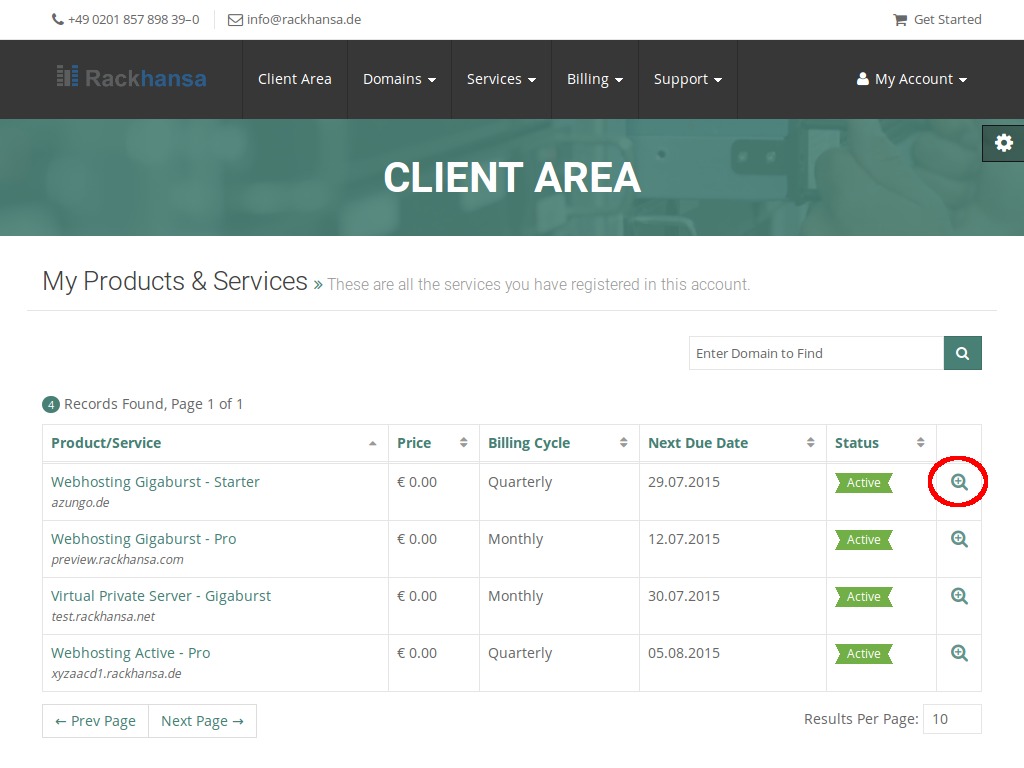This screenshot has width=1024, height=768.
Task: Click the € 0.00 price for azungo.de
Action: tap(417, 482)
